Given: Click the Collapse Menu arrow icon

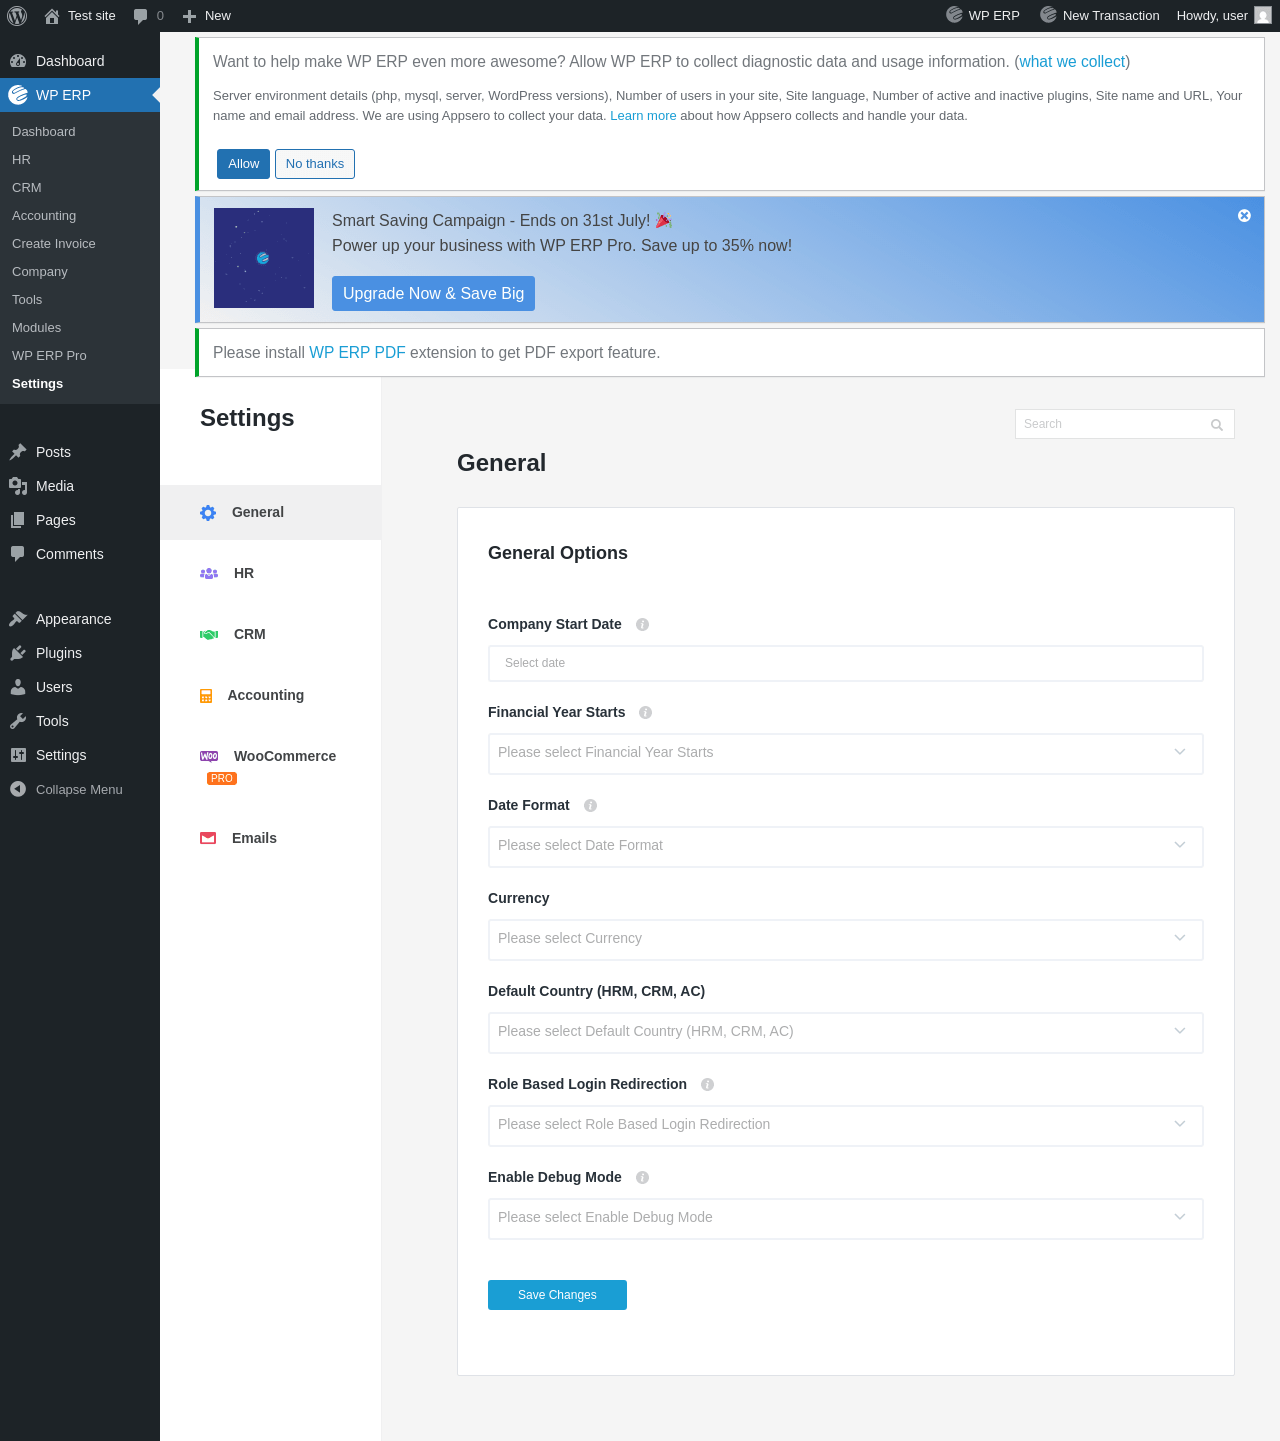Looking at the screenshot, I should (18, 789).
